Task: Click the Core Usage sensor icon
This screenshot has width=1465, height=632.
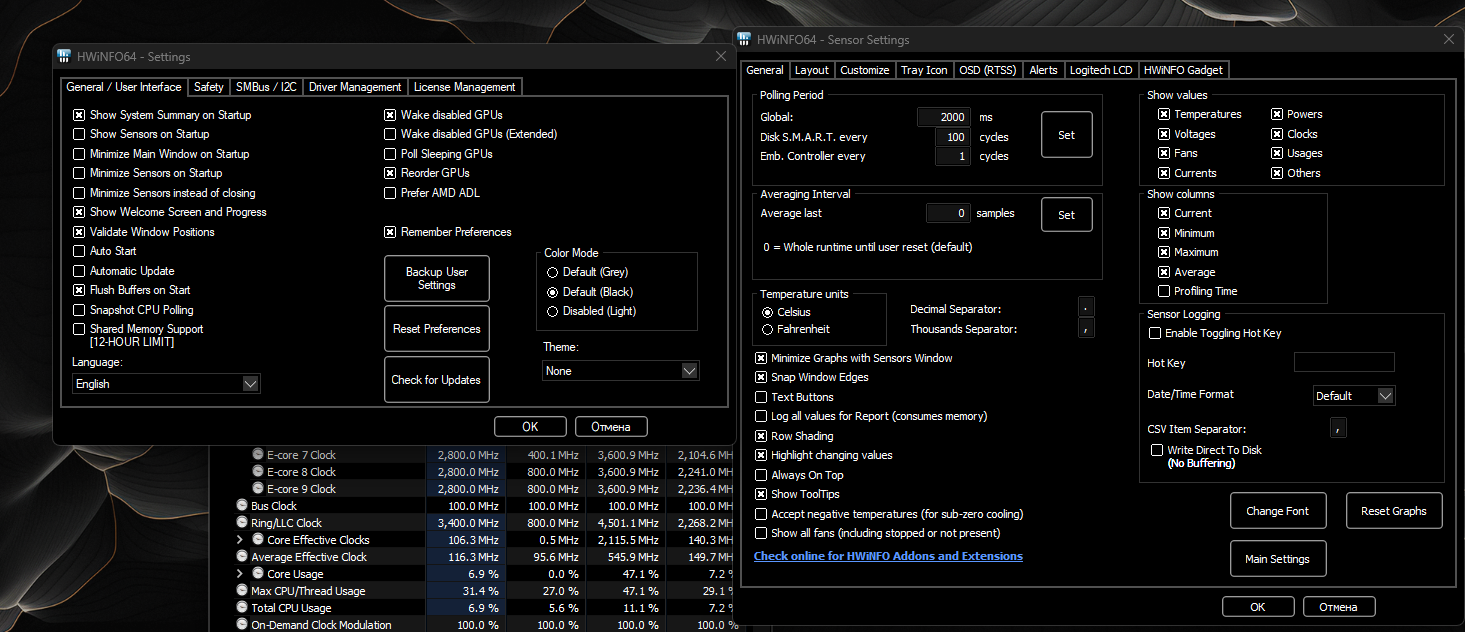Action: coord(258,574)
